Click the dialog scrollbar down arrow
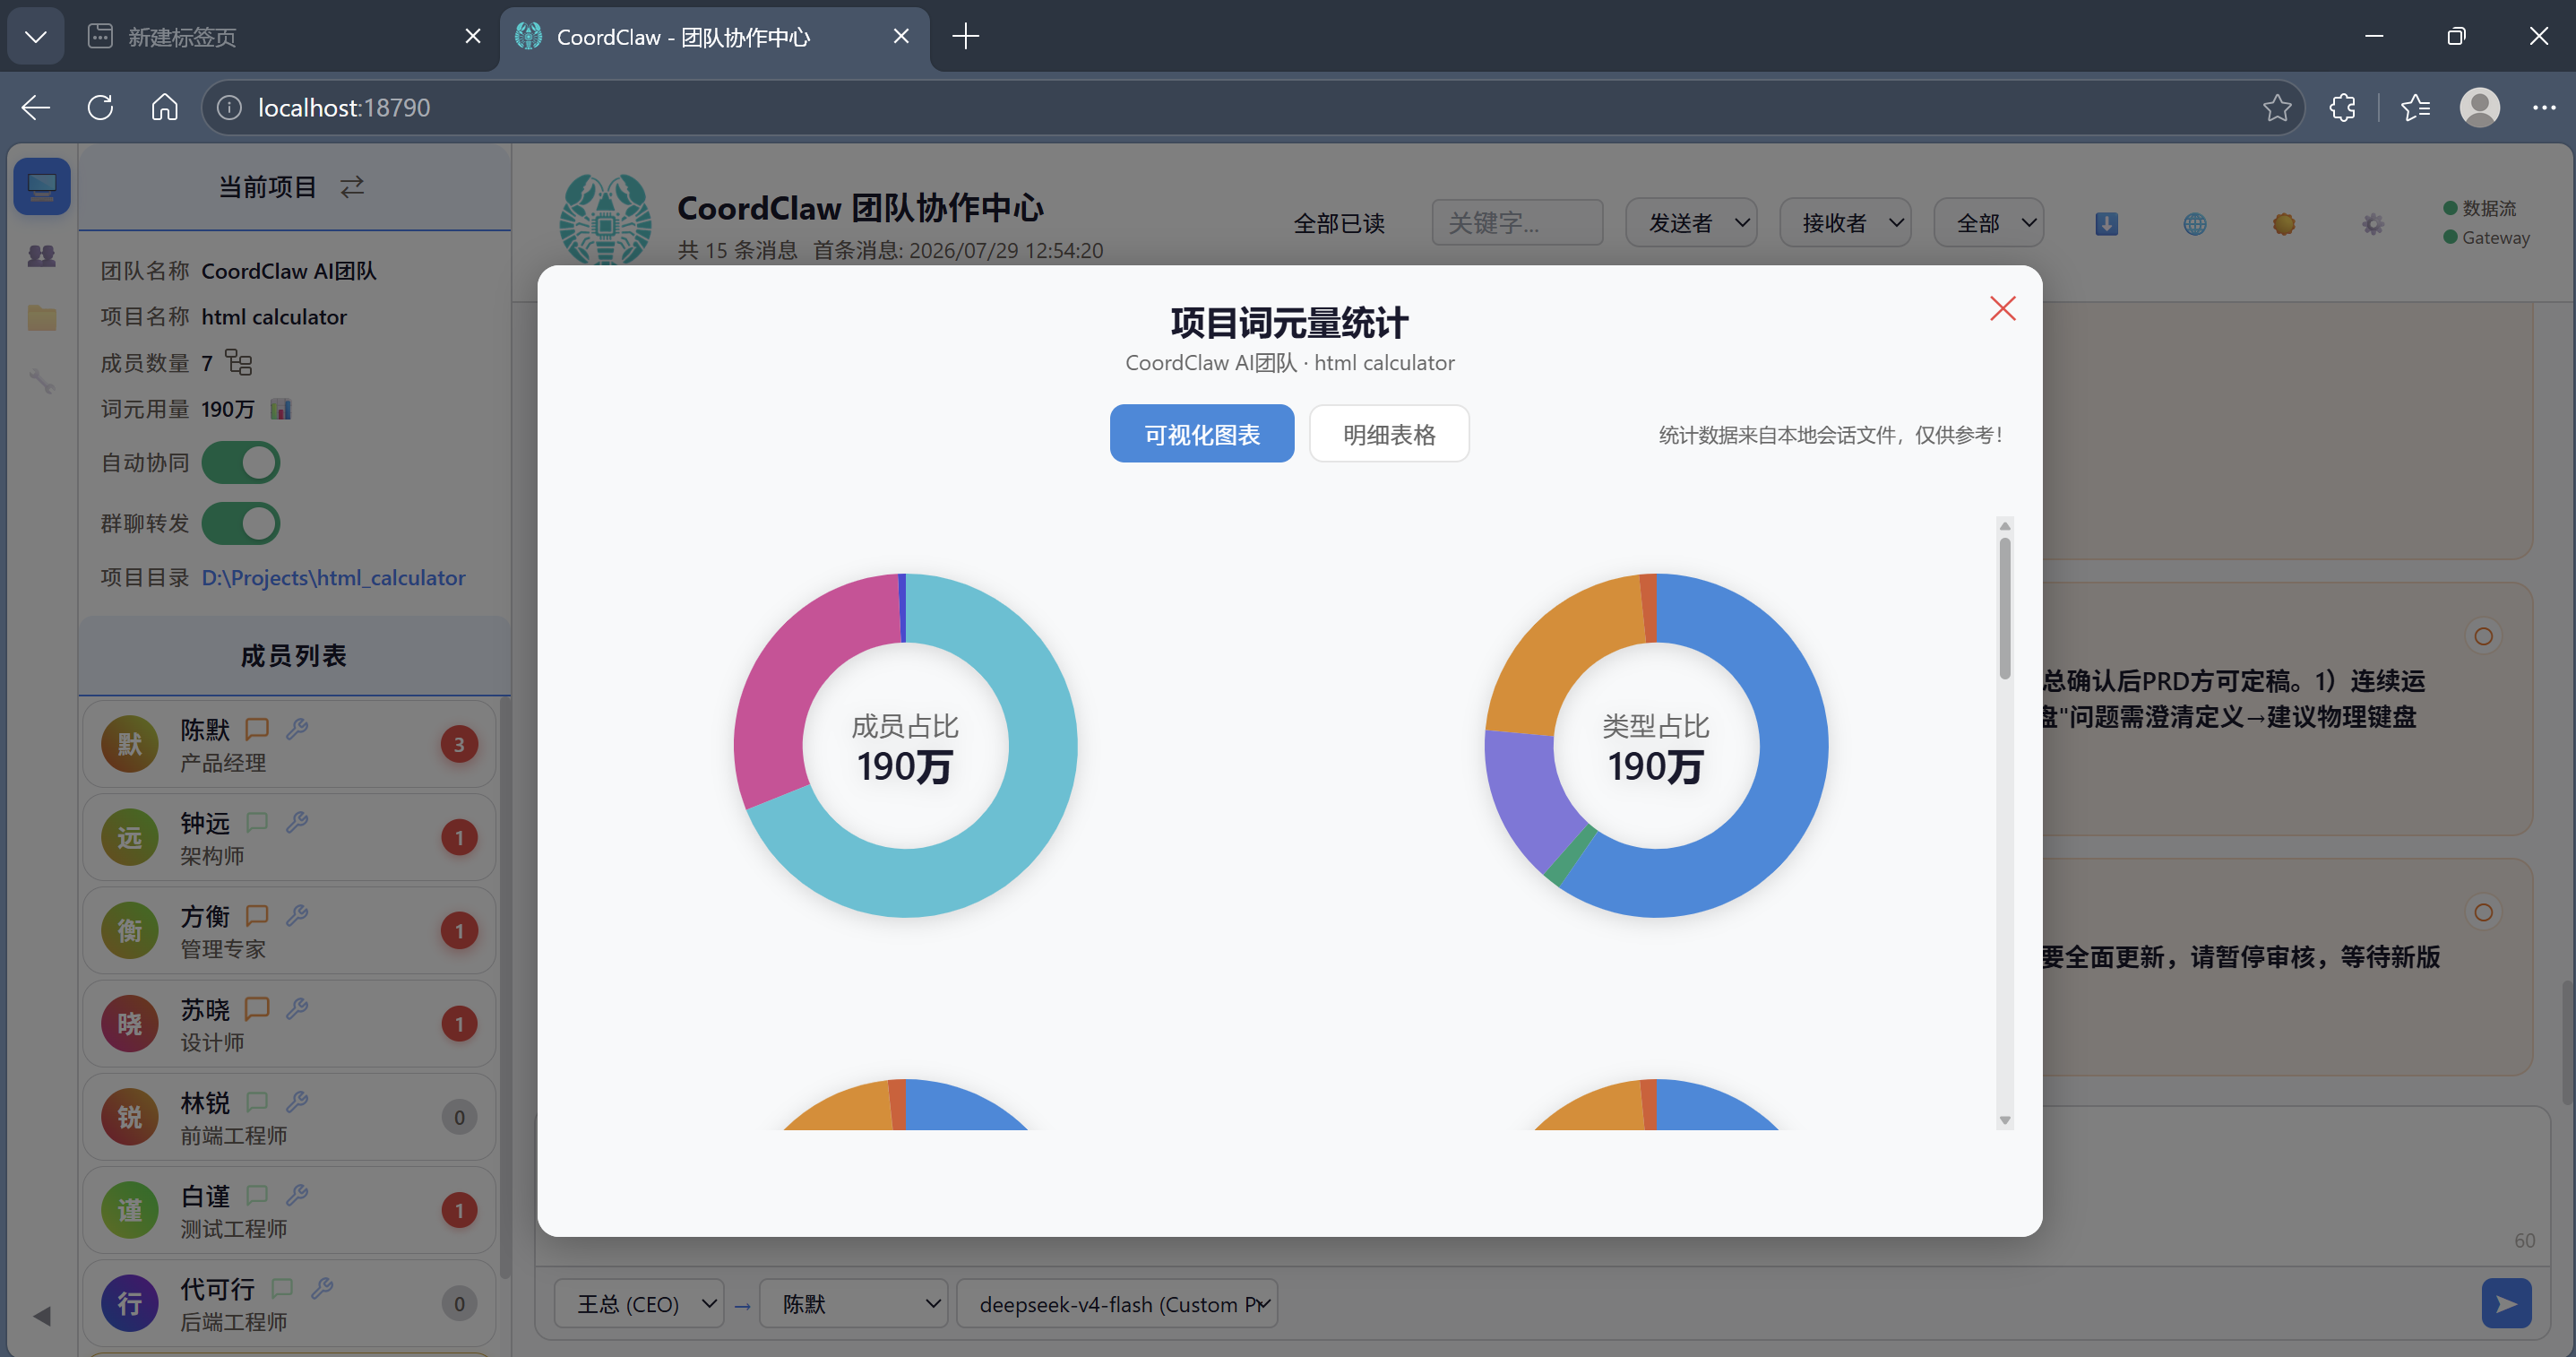Screen dimensions: 2576x1357 pyautogui.click(x=2004, y=1120)
